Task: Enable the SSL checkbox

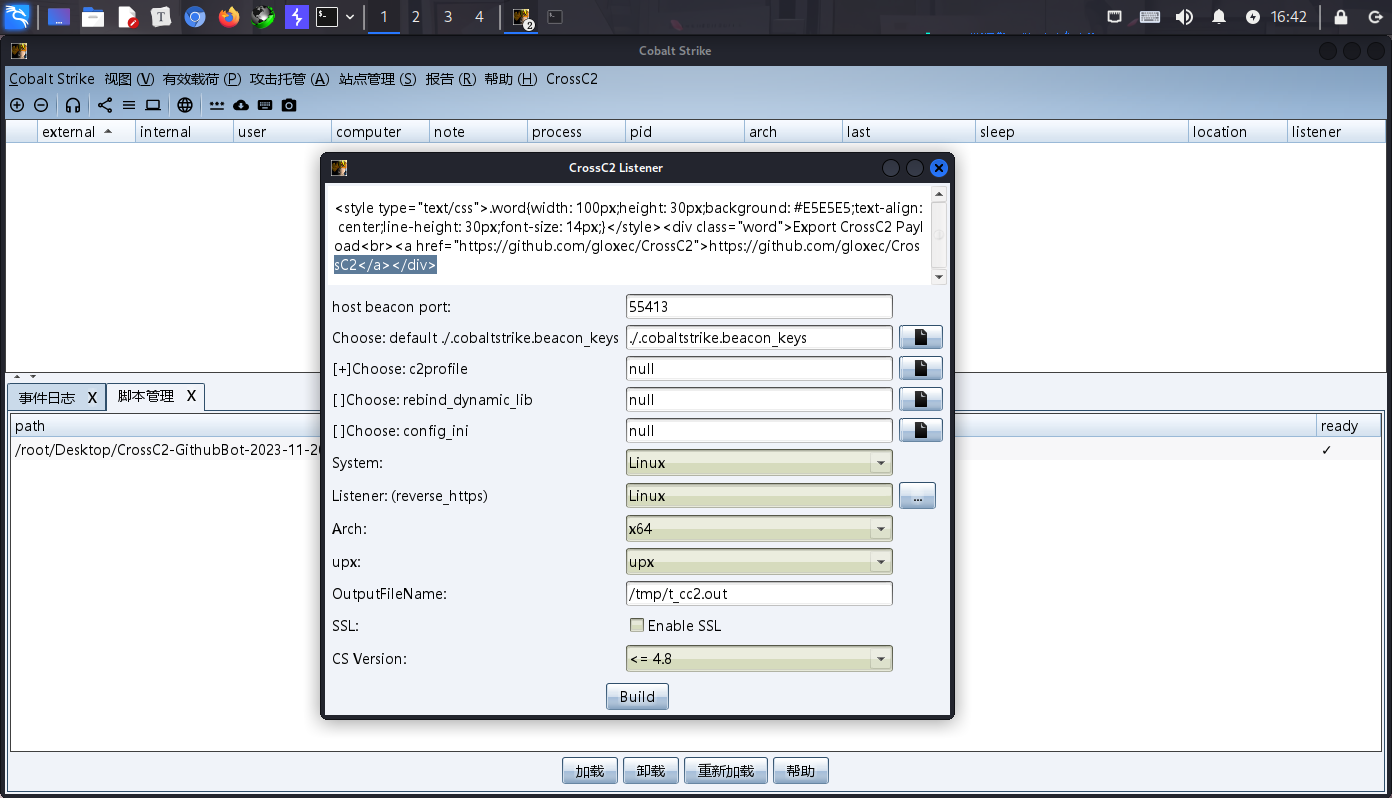Action: [637, 626]
